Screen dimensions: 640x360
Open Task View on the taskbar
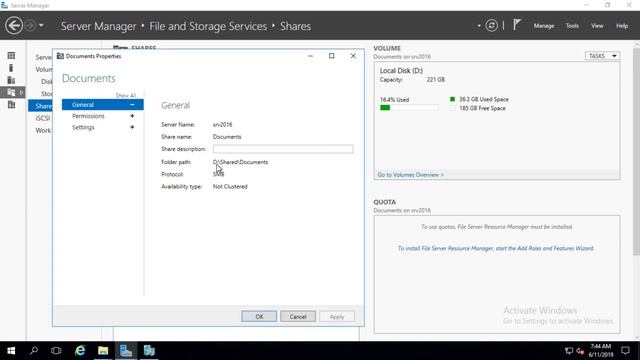click(56, 351)
